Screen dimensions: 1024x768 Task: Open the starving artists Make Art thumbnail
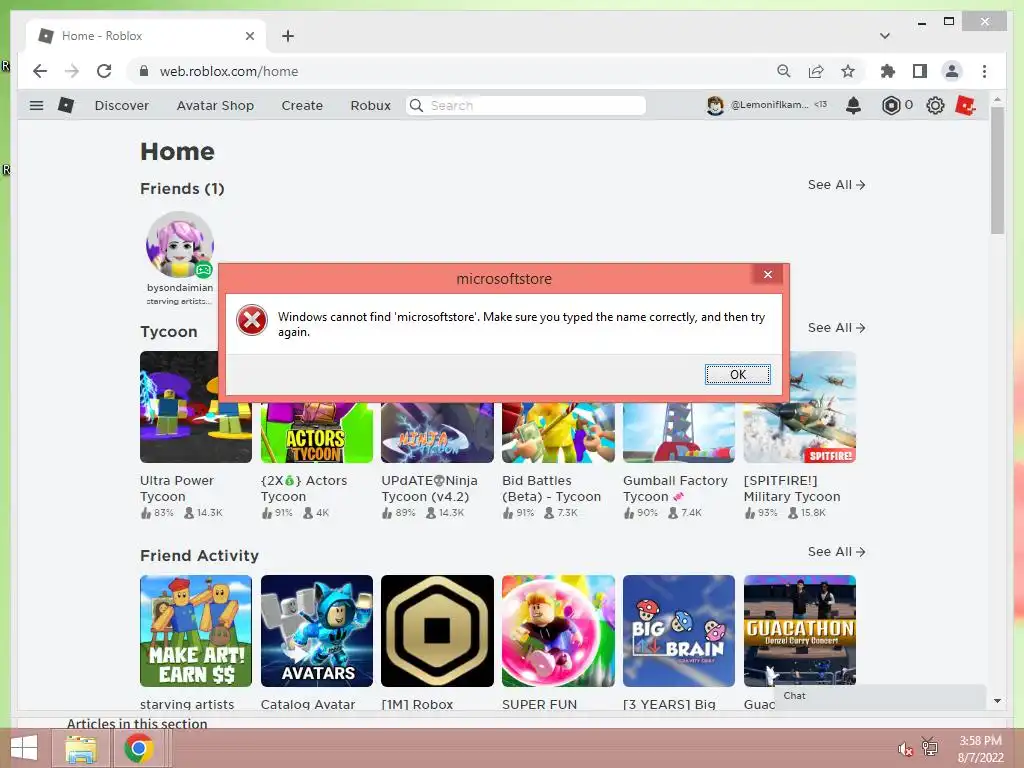point(196,631)
